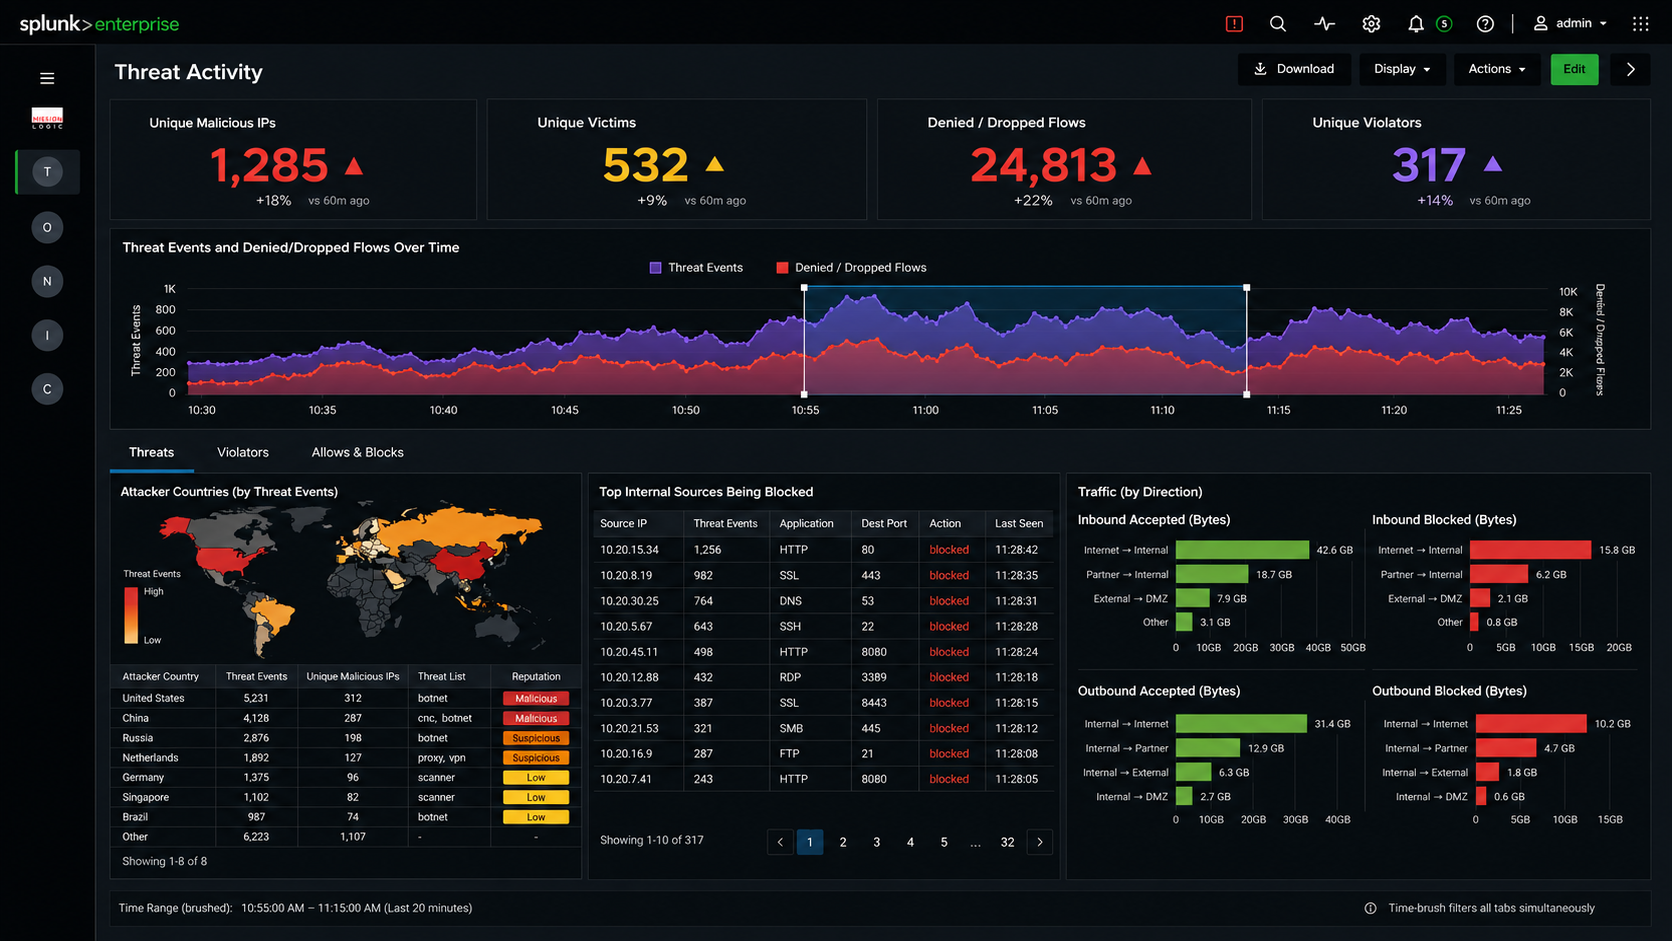The image size is (1672, 941).
Task: Click the Netherlands country row
Action: (x=346, y=758)
